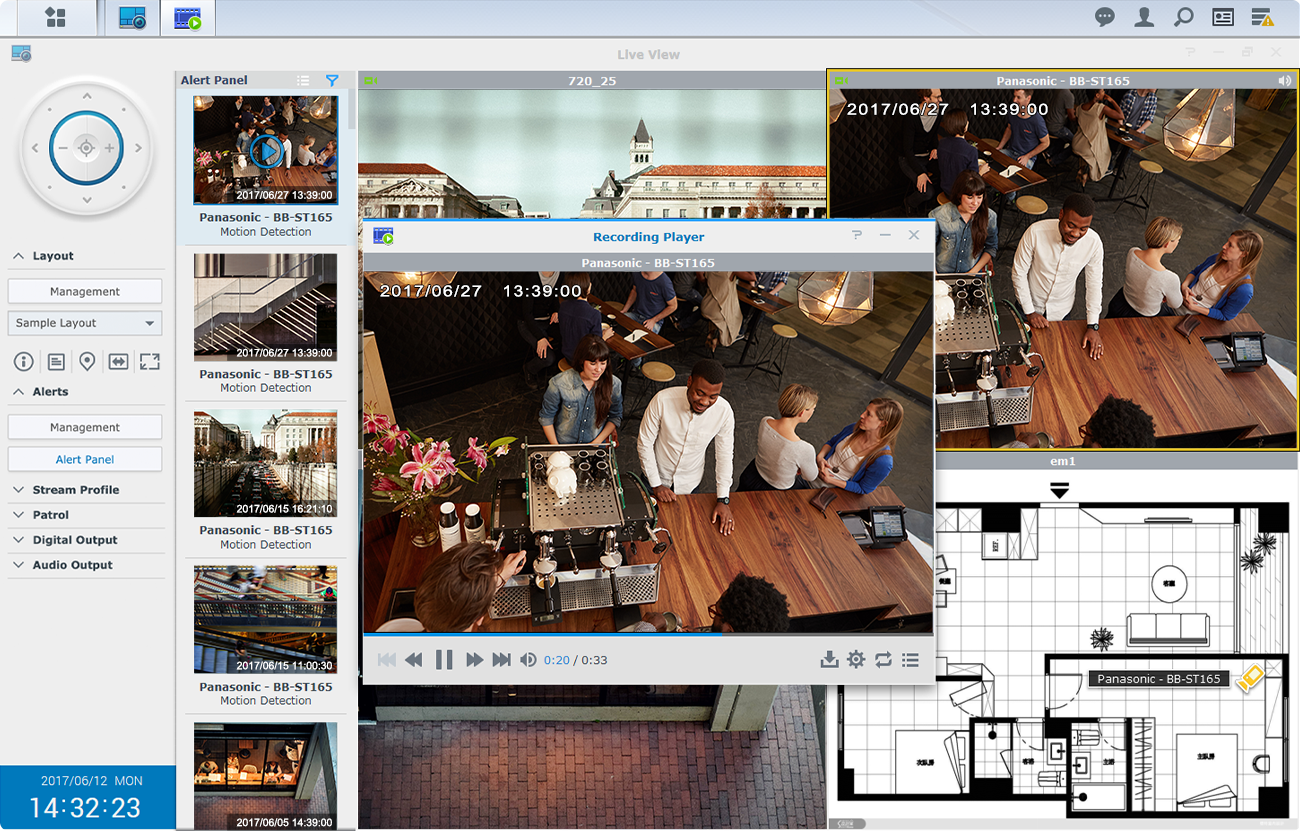Toggle loop playback in Recording Player

point(883,660)
